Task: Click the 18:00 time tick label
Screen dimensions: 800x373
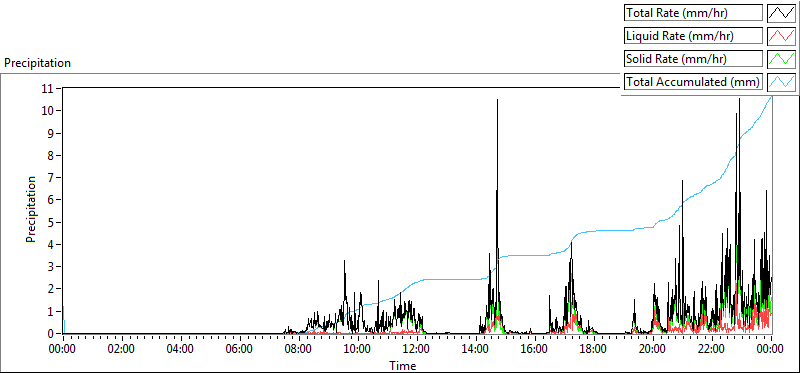Action: (594, 349)
